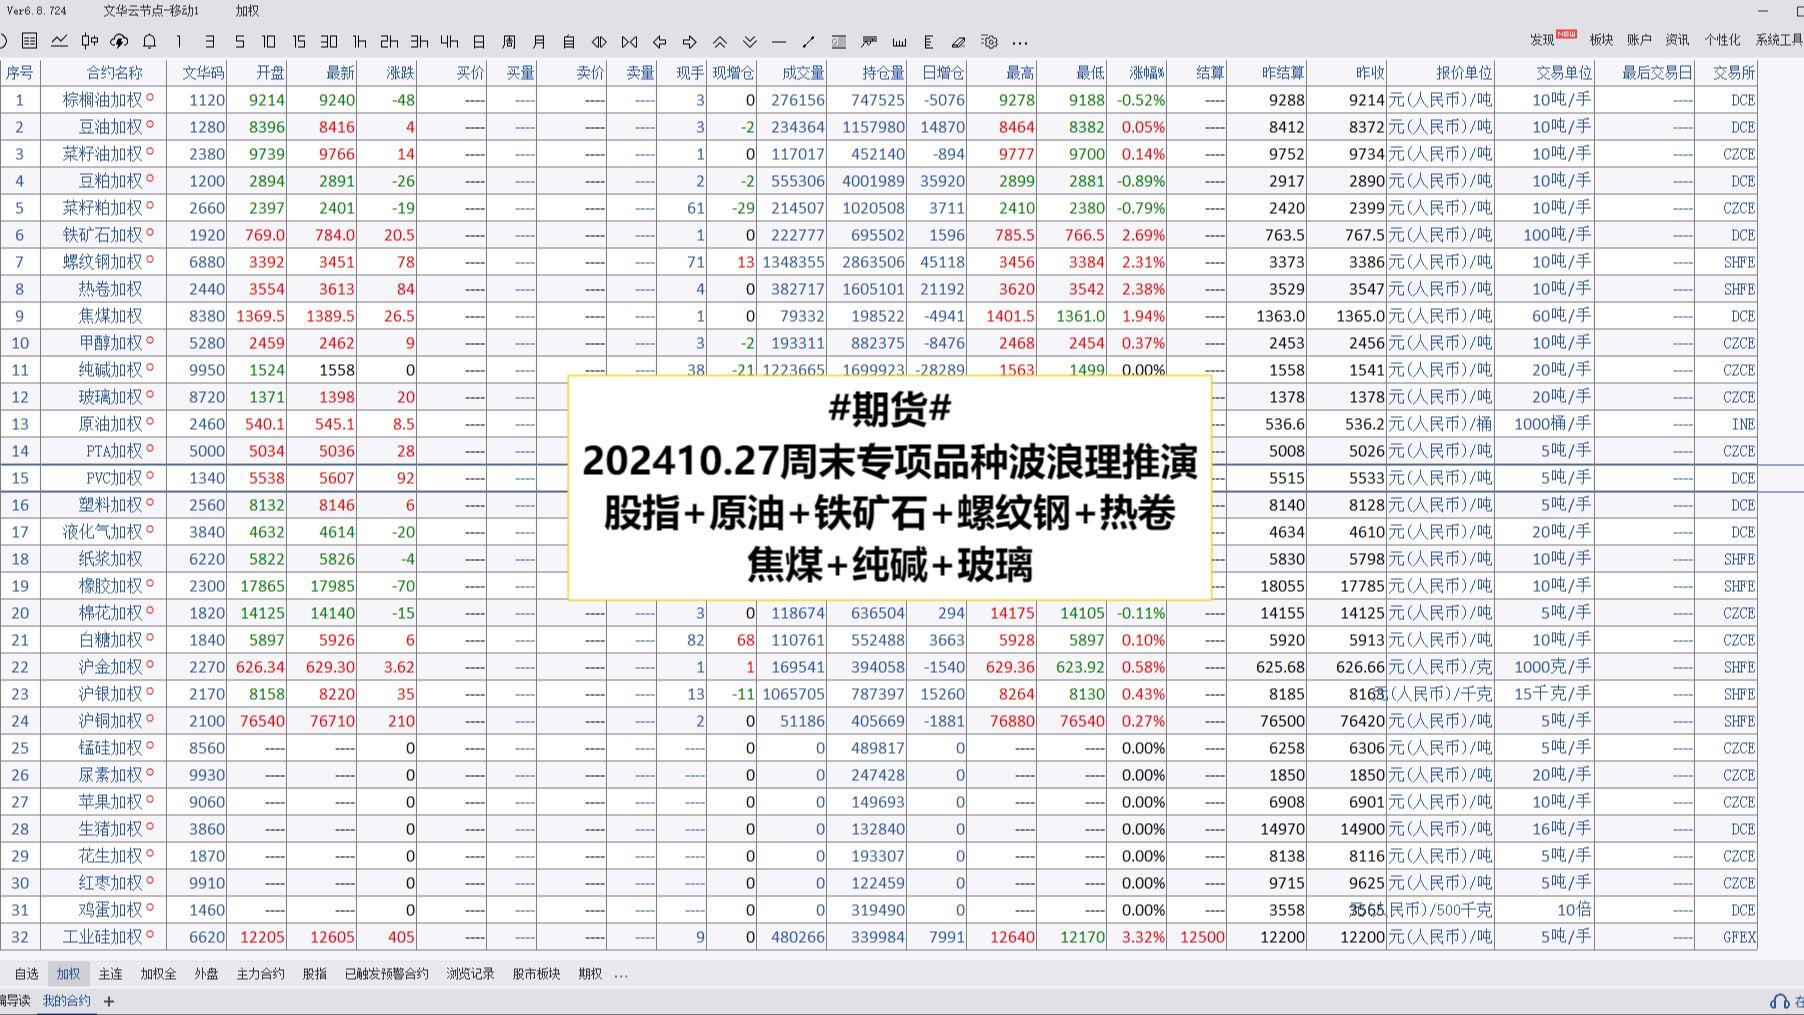
Task: Select the 3-minute period button
Action: coord(209,41)
